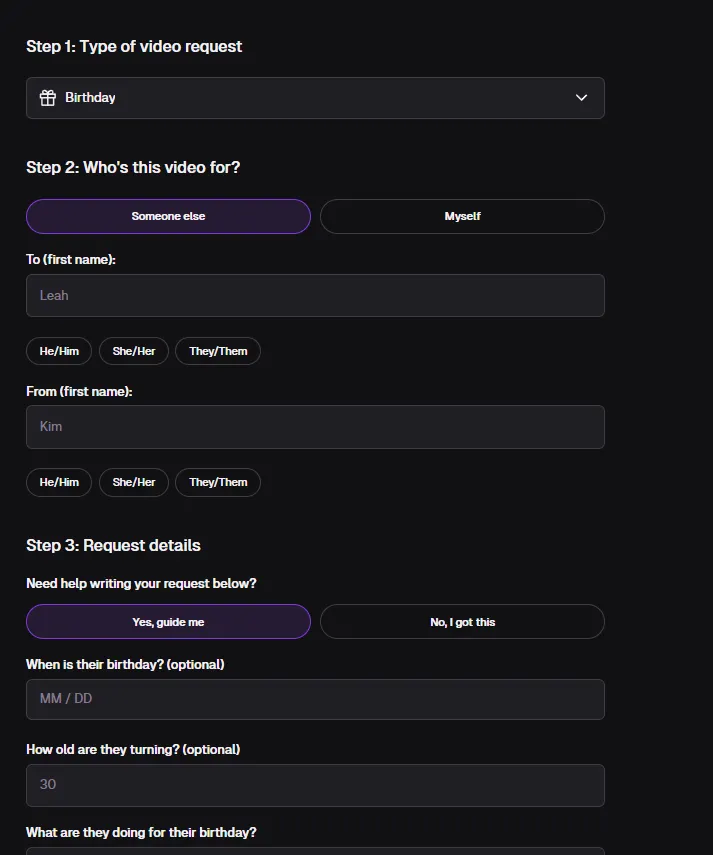The height and width of the screenshot is (855, 713).
Task: Select She/Her pronoun for the sender
Action: 134,482
